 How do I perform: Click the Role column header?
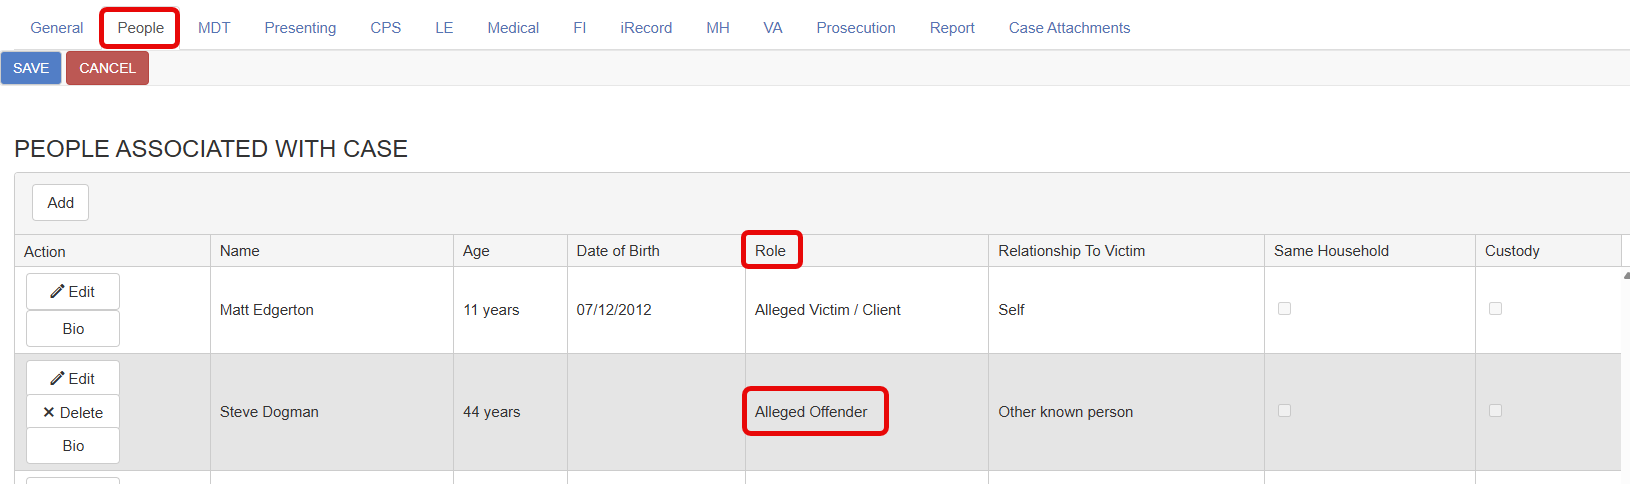coord(867,251)
